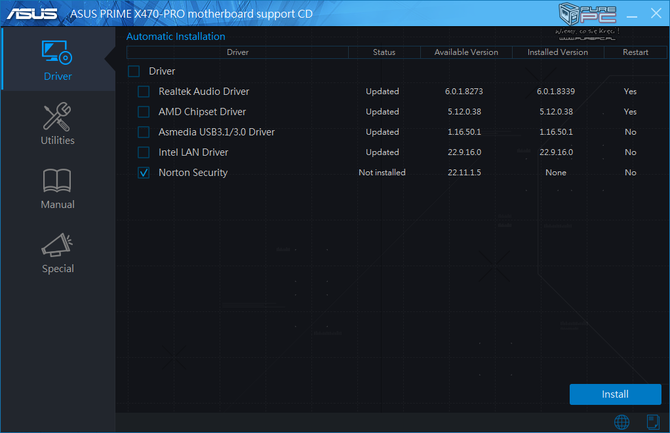Click the Install button
This screenshot has height=433, width=670.
(615, 394)
